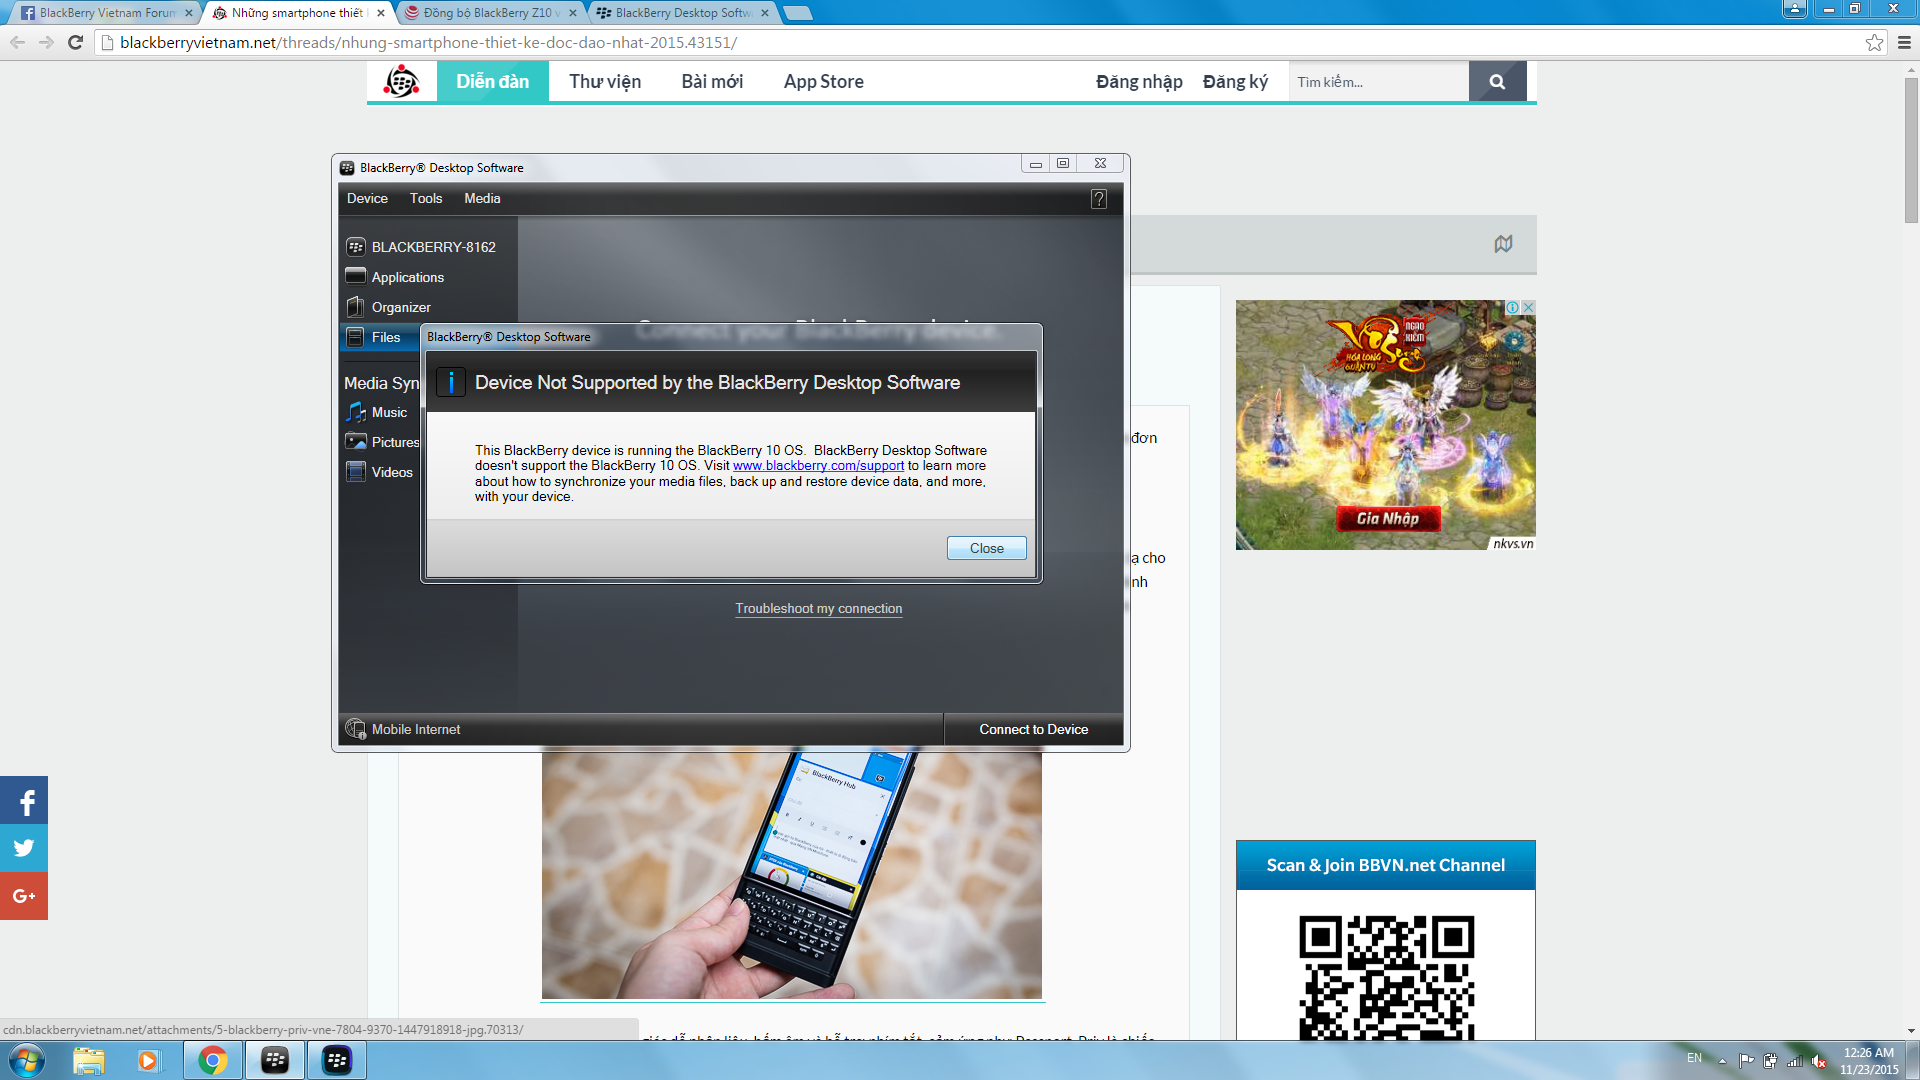Bookmark page with star icon
This screenshot has width=1920, height=1080.
[x=1874, y=42]
